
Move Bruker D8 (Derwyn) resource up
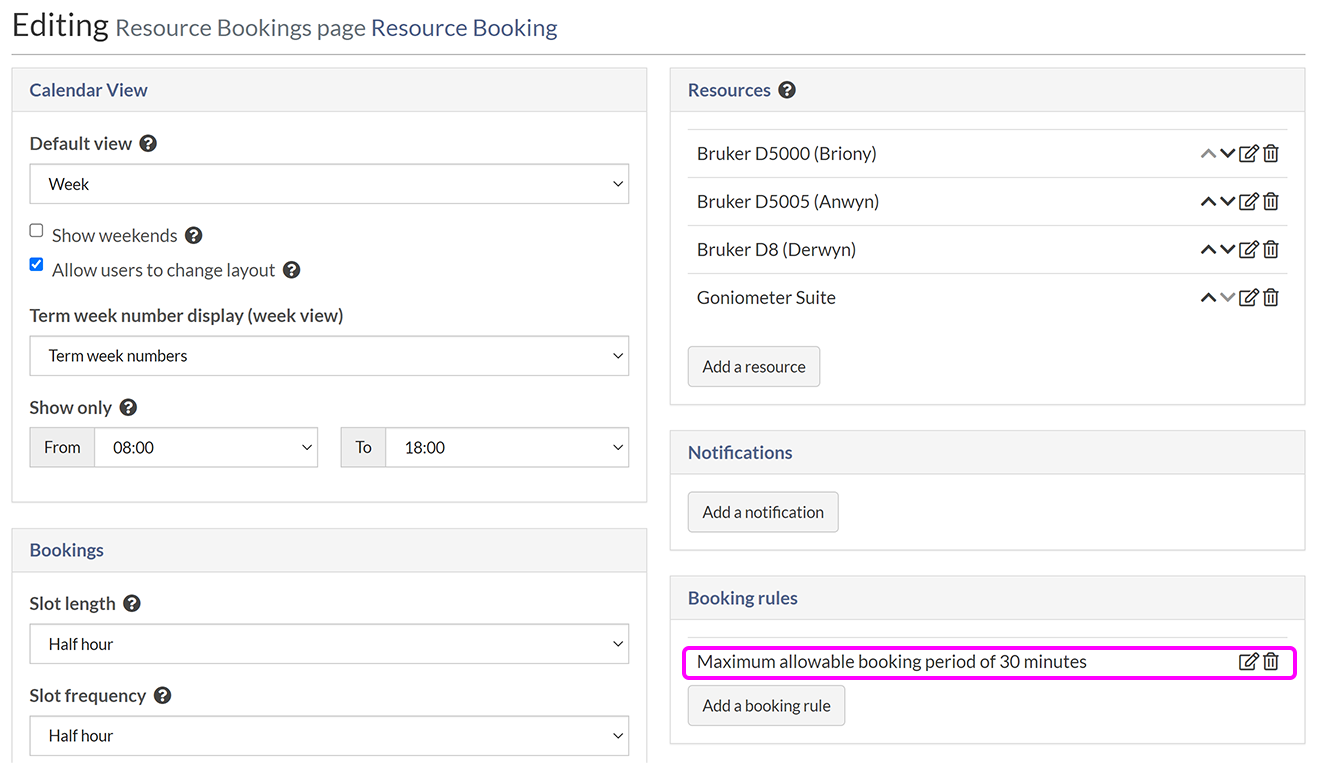(x=1208, y=250)
